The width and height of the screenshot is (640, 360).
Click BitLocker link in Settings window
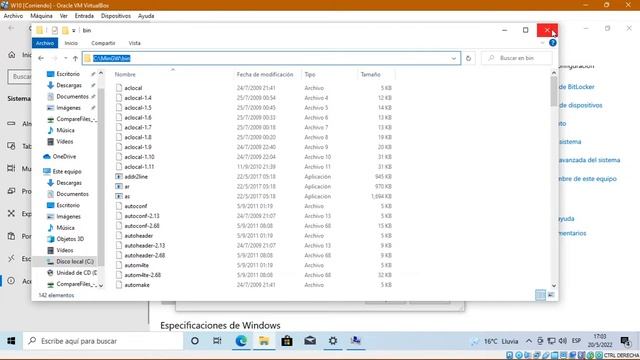coord(576,87)
